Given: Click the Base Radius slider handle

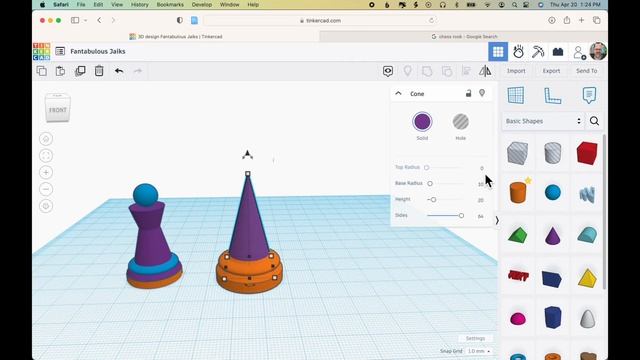Looking at the screenshot, I should point(430,184).
